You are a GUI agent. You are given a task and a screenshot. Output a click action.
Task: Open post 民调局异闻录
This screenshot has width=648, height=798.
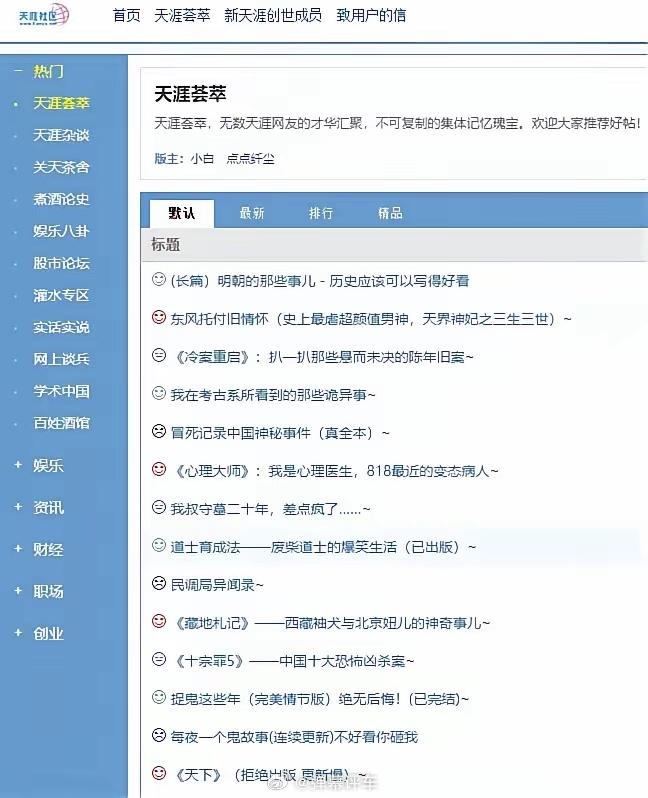[217, 585]
